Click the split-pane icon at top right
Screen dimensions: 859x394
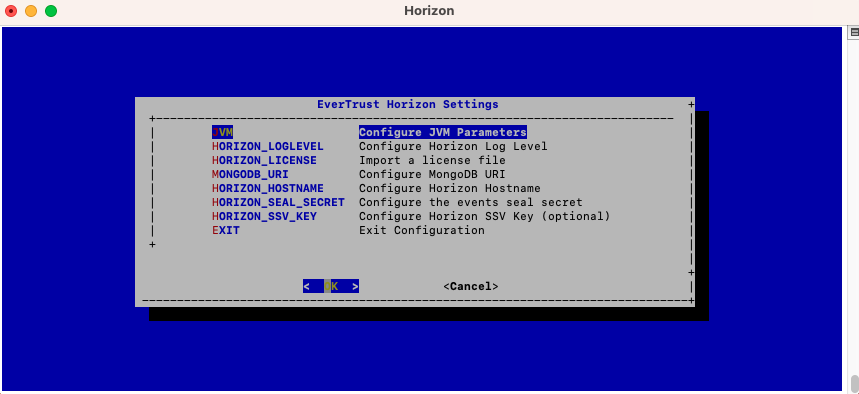click(854, 32)
